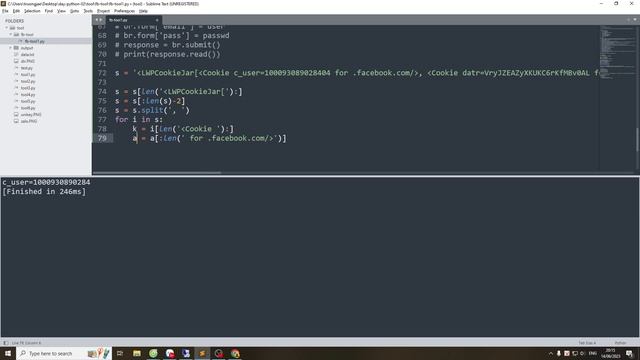Expand the output folder
The width and height of the screenshot is (640, 360).
(x=11, y=48)
